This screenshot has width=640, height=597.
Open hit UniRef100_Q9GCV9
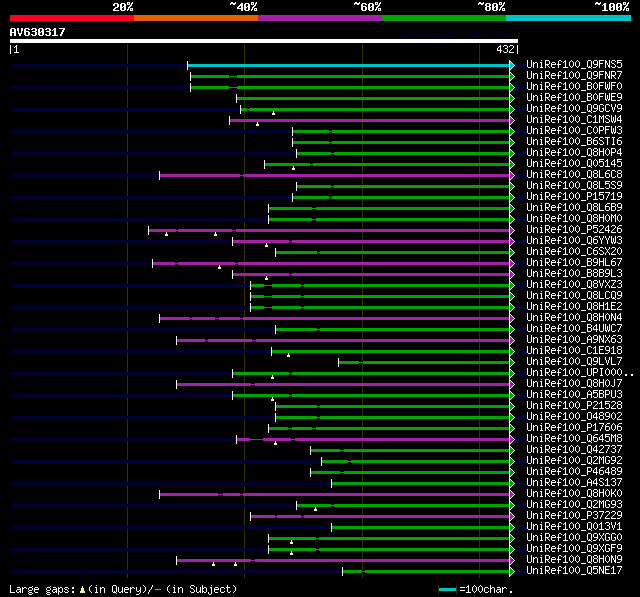(x=574, y=109)
